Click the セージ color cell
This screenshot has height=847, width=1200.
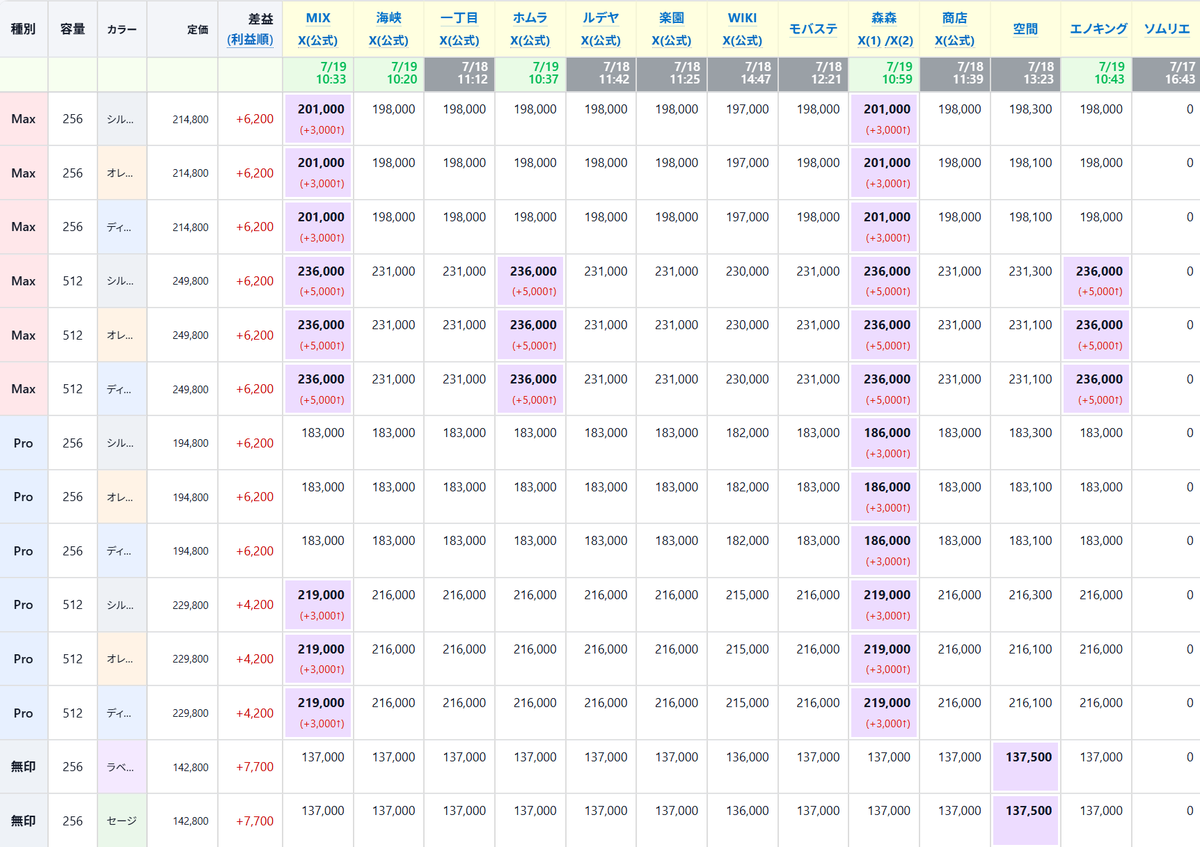coord(122,820)
